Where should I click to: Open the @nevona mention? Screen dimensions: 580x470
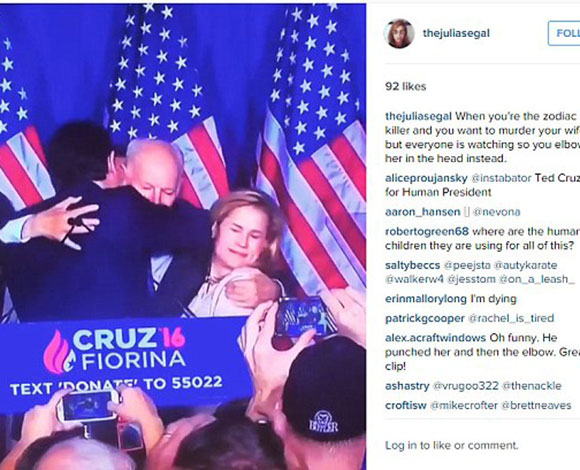click(x=496, y=212)
